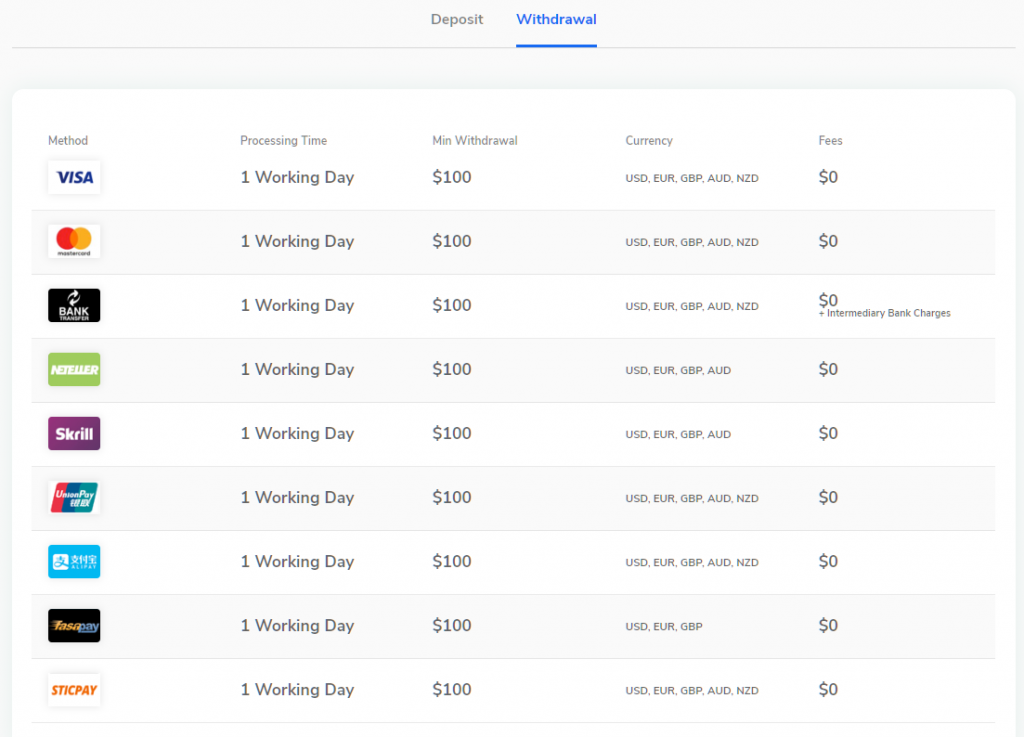Click the Mastercard row's $0 fee
This screenshot has height=737, width=1024.
(x=828, y=241)
